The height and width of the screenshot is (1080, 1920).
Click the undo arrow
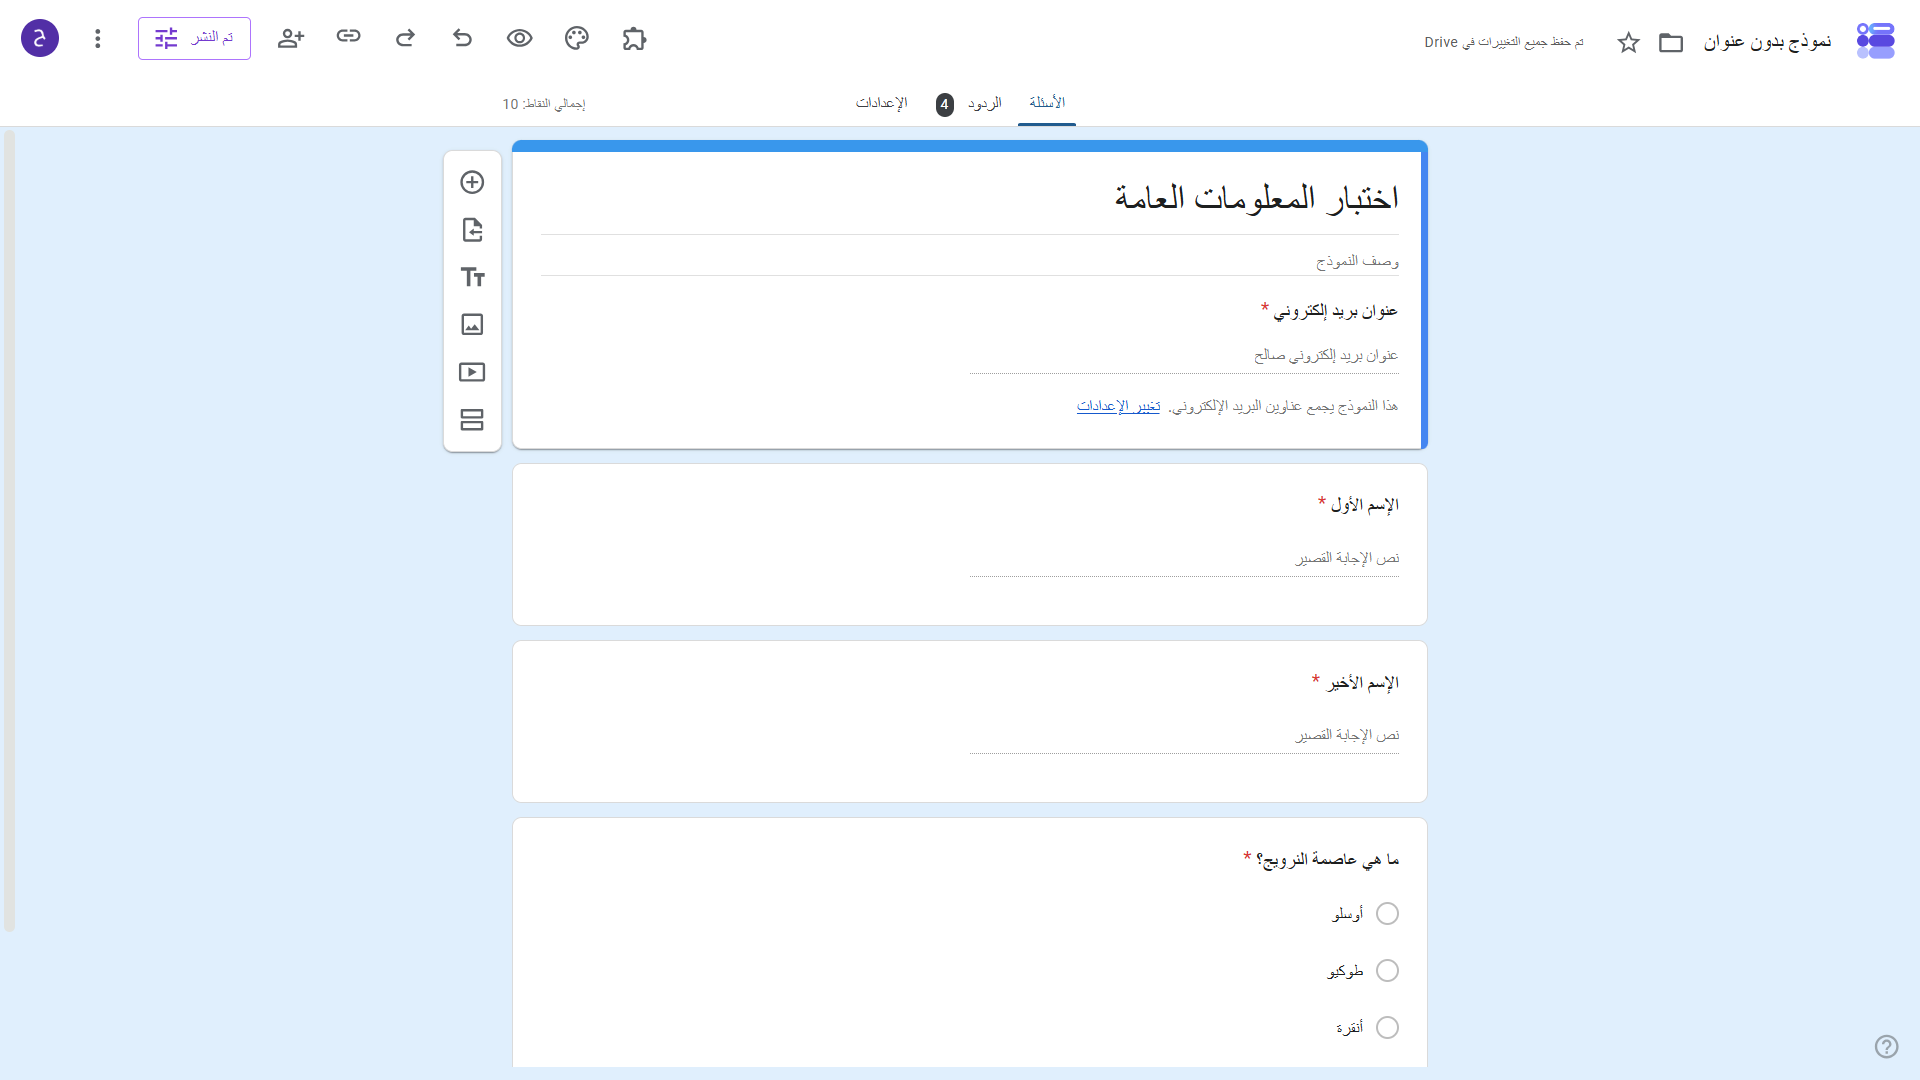462,38
